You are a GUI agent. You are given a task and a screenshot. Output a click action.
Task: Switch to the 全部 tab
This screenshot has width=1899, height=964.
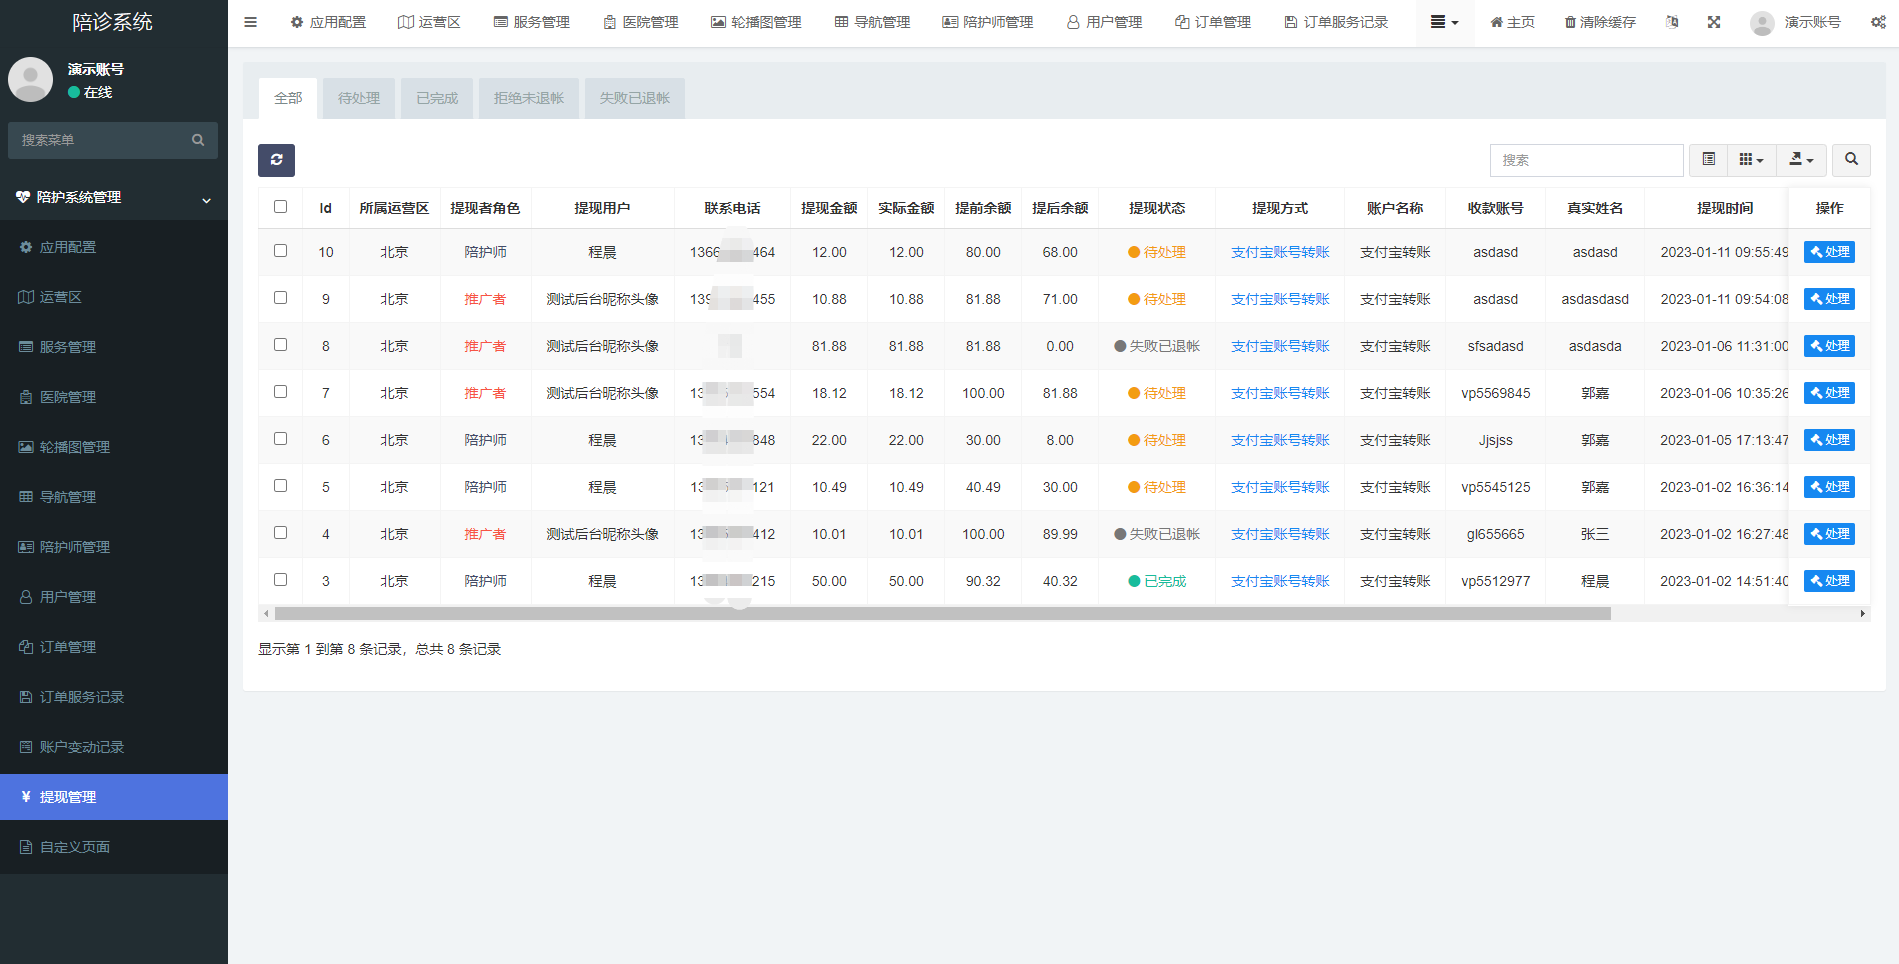(x=288, y=98)
